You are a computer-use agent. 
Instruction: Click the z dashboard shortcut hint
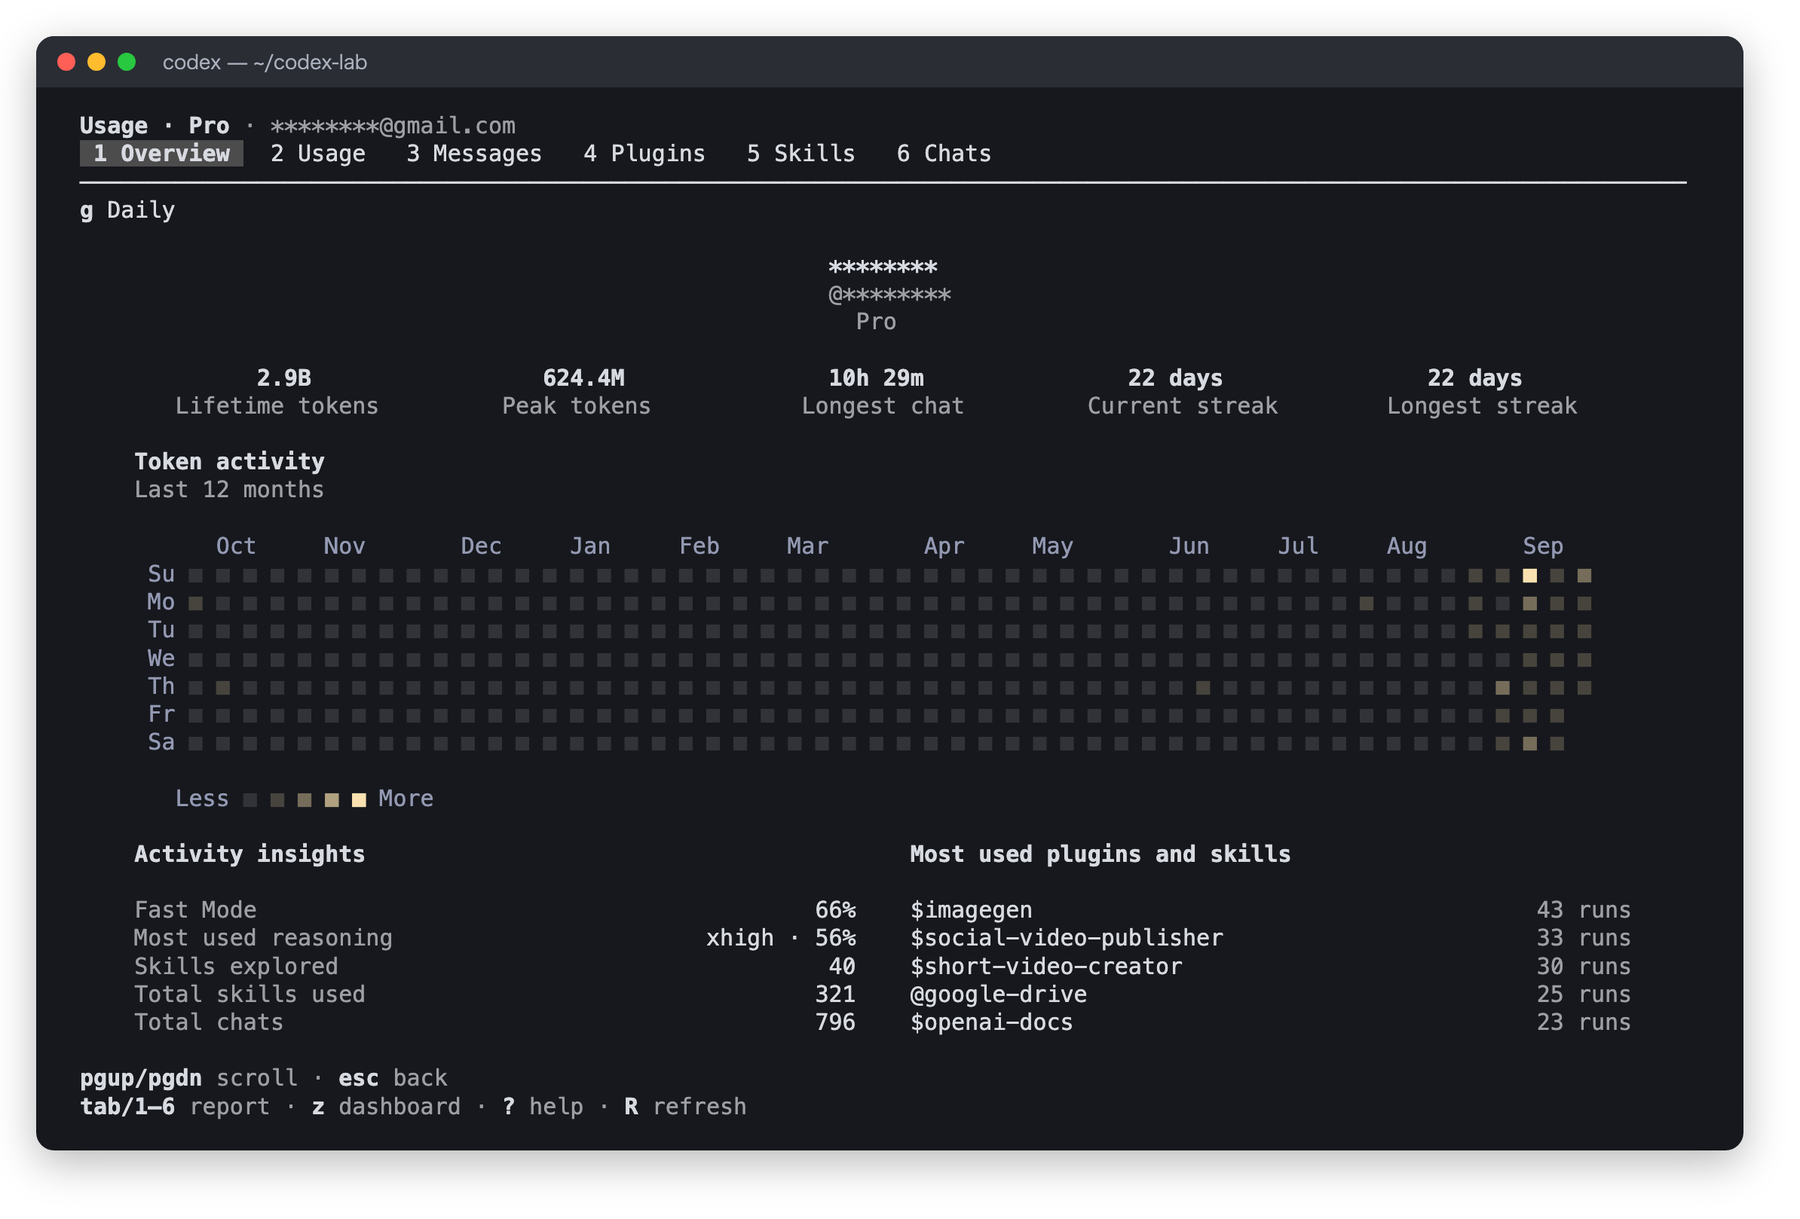386,1106
